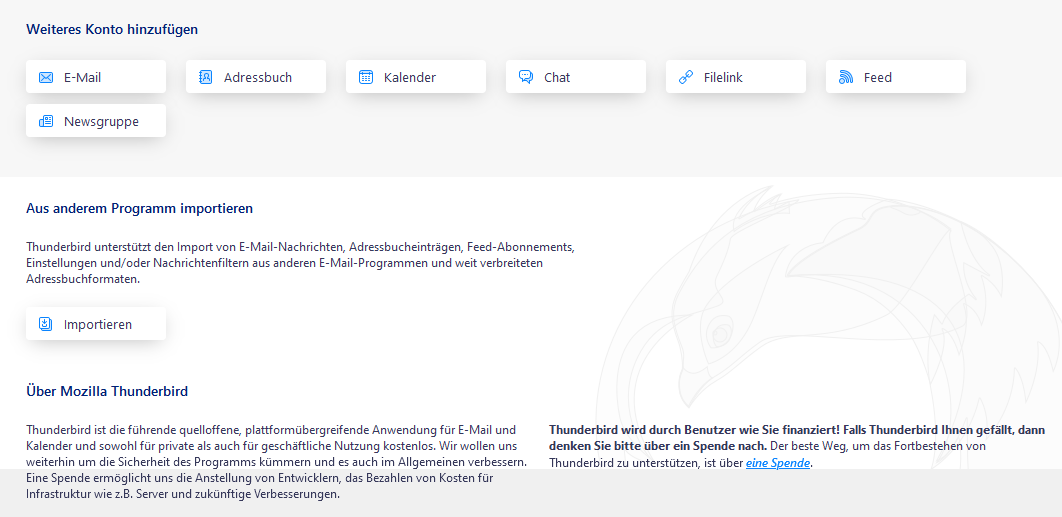Add a Feed account
This screenshot has width=1062, height=517.
896,77
